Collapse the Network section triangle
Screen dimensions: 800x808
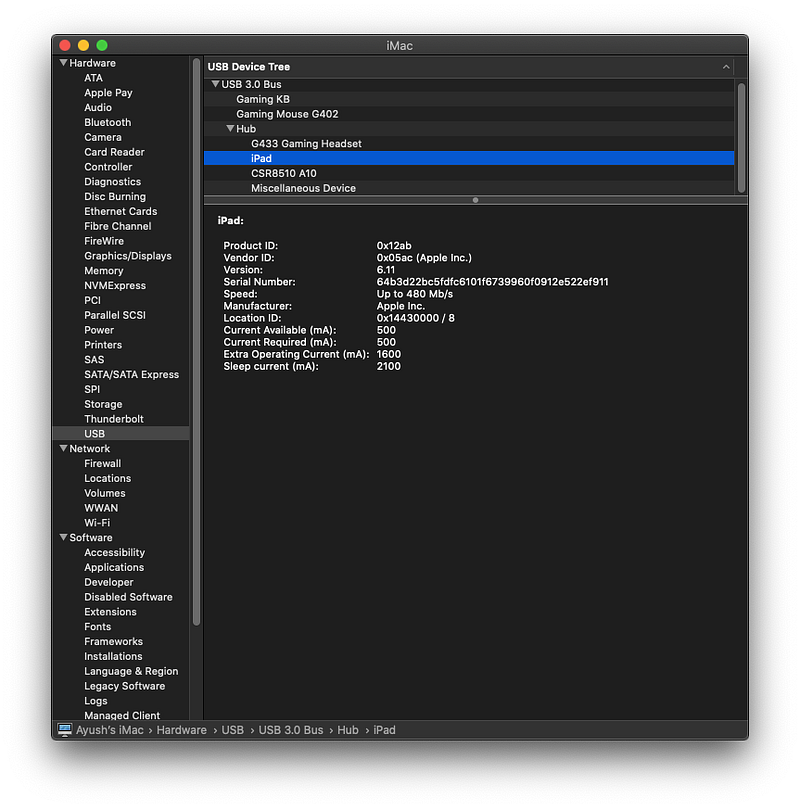tap(63, 448)
